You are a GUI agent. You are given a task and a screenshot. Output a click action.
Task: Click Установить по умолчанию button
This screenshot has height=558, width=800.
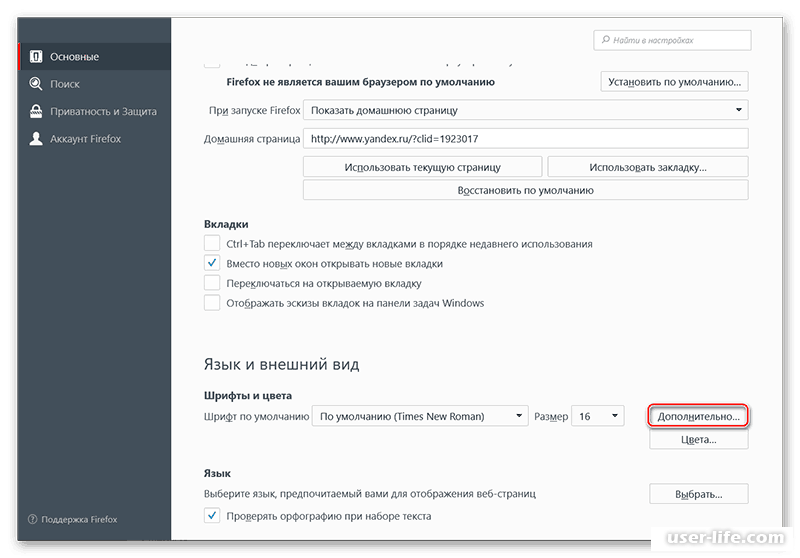[674, 82]
